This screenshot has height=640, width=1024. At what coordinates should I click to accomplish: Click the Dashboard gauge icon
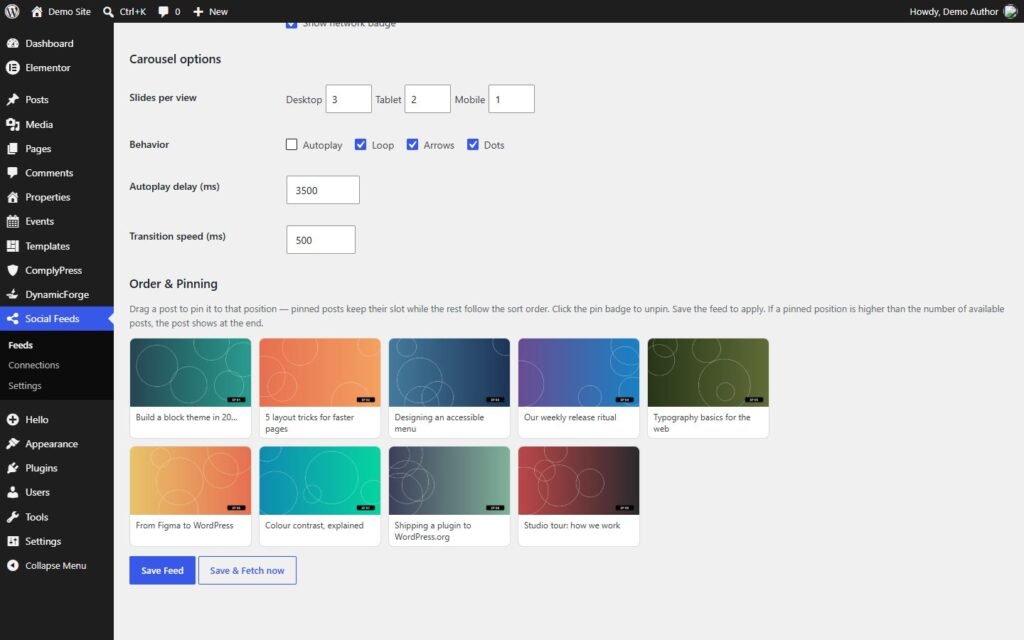(x=12, y=43)
